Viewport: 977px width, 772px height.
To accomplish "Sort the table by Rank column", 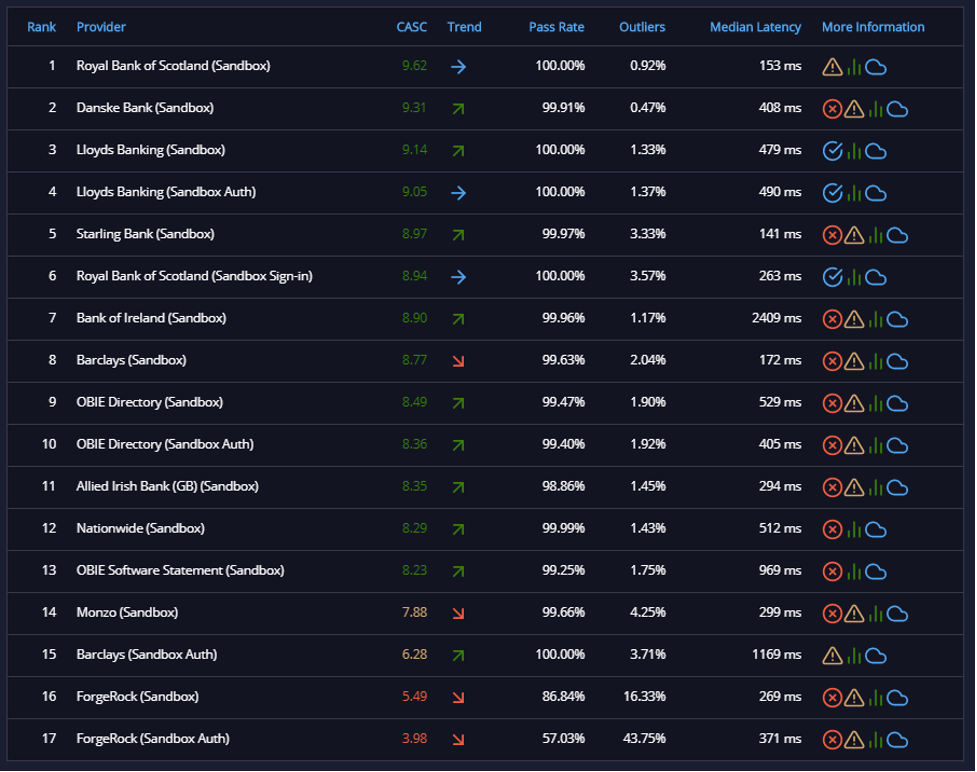I will click(x=41, y=27).
